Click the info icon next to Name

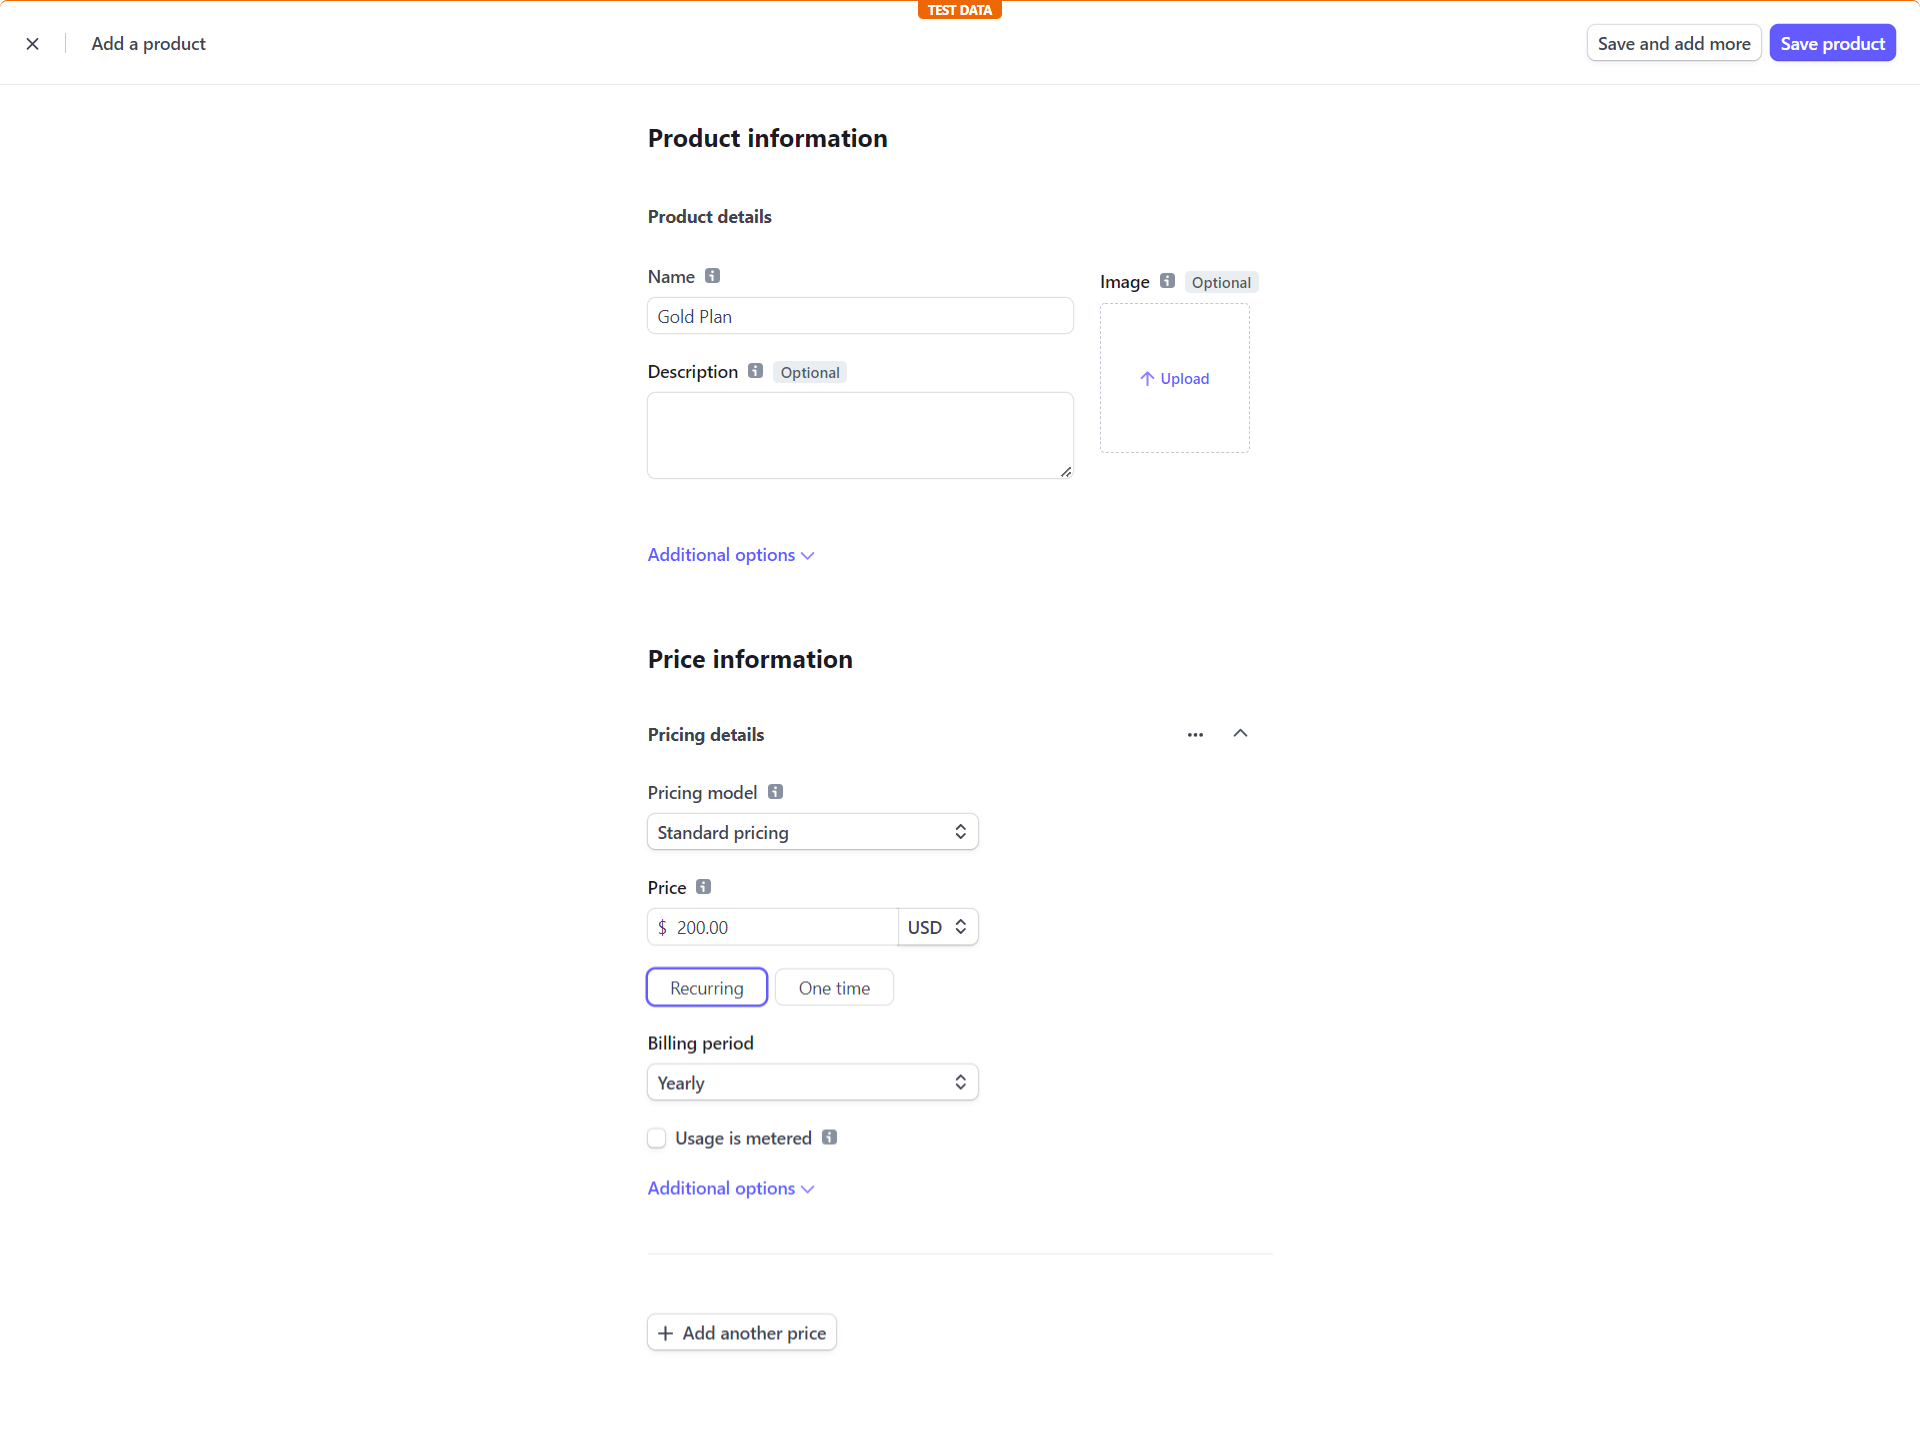point(712,276)
